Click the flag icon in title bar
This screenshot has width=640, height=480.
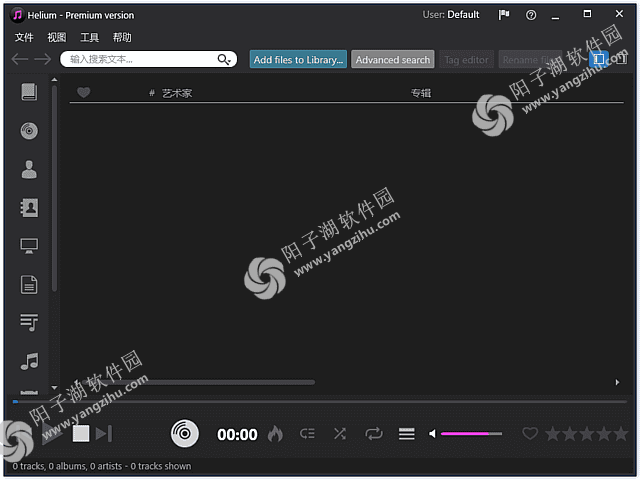(x=504, y=15)
